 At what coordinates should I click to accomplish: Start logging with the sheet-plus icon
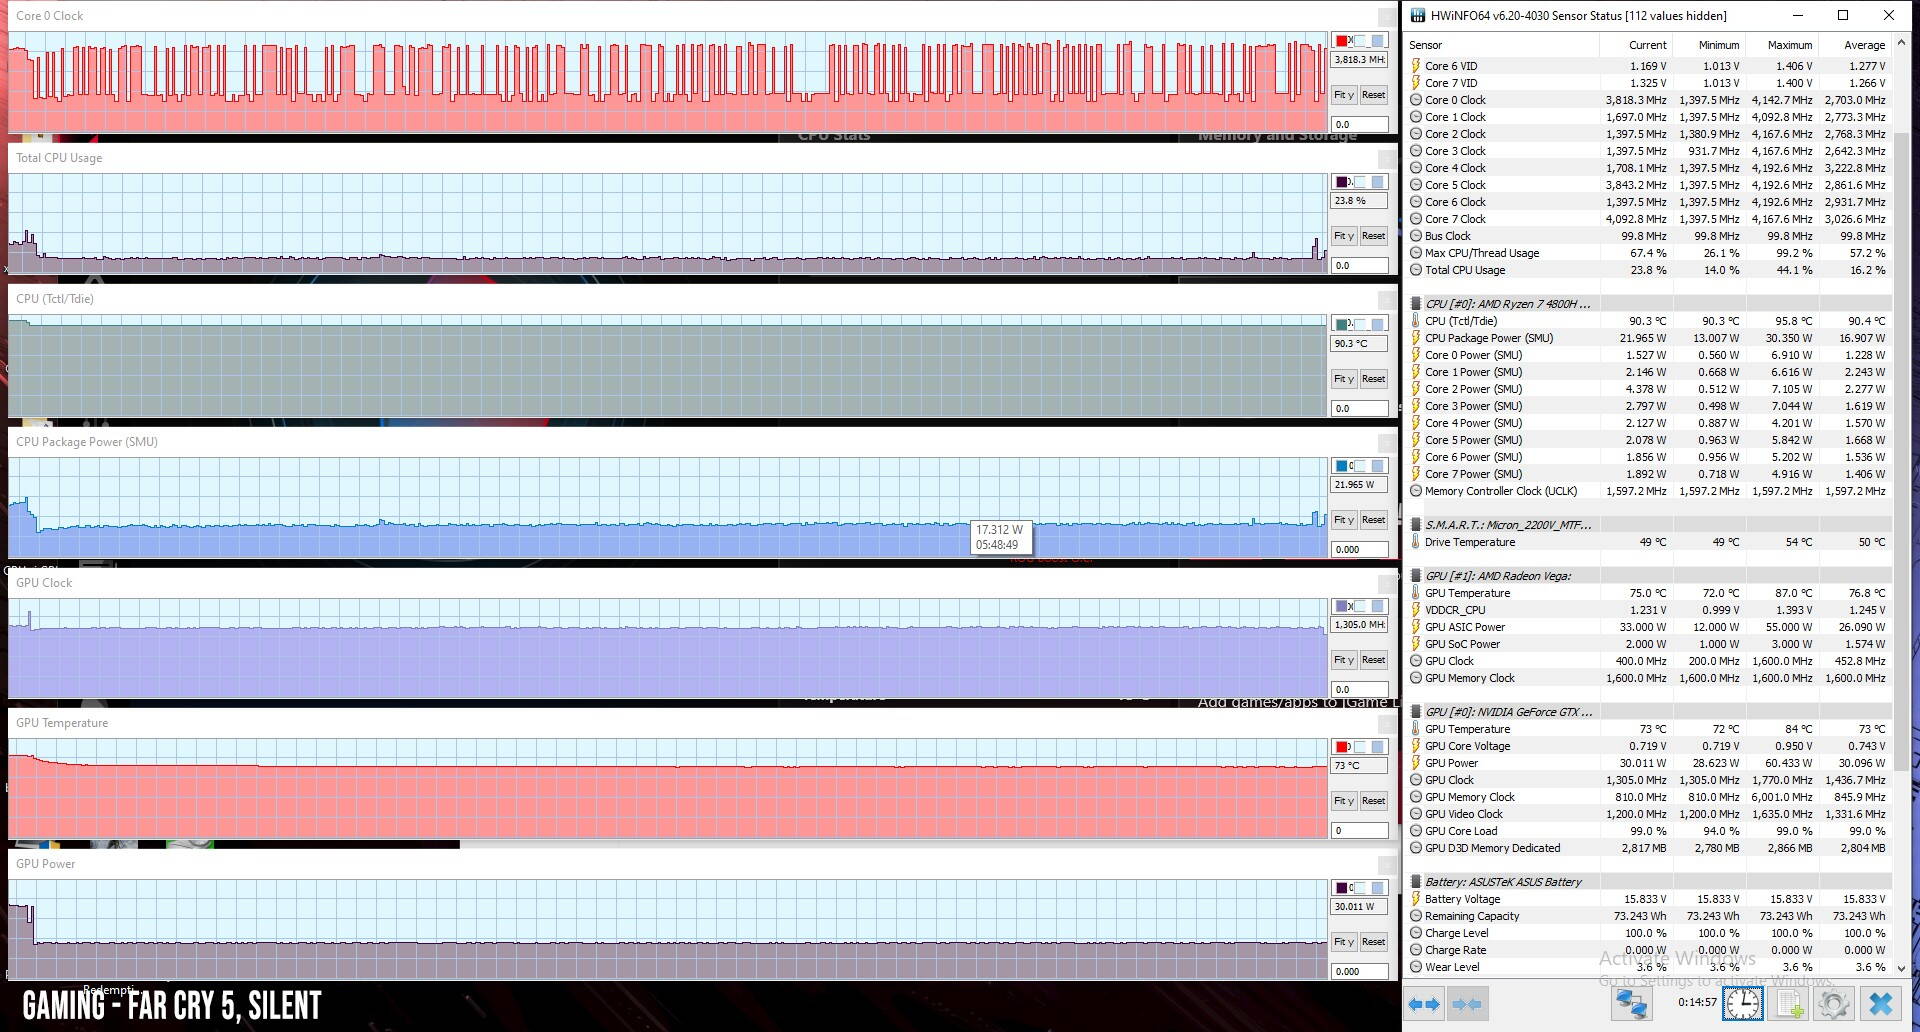(1790, 1004)
